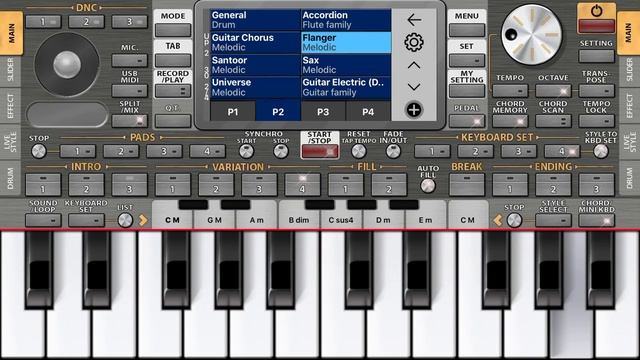The height and width of the screenshot is (360, 640).
Task: Click the STYLE SELECT button
Action: (x=553, y=220)
